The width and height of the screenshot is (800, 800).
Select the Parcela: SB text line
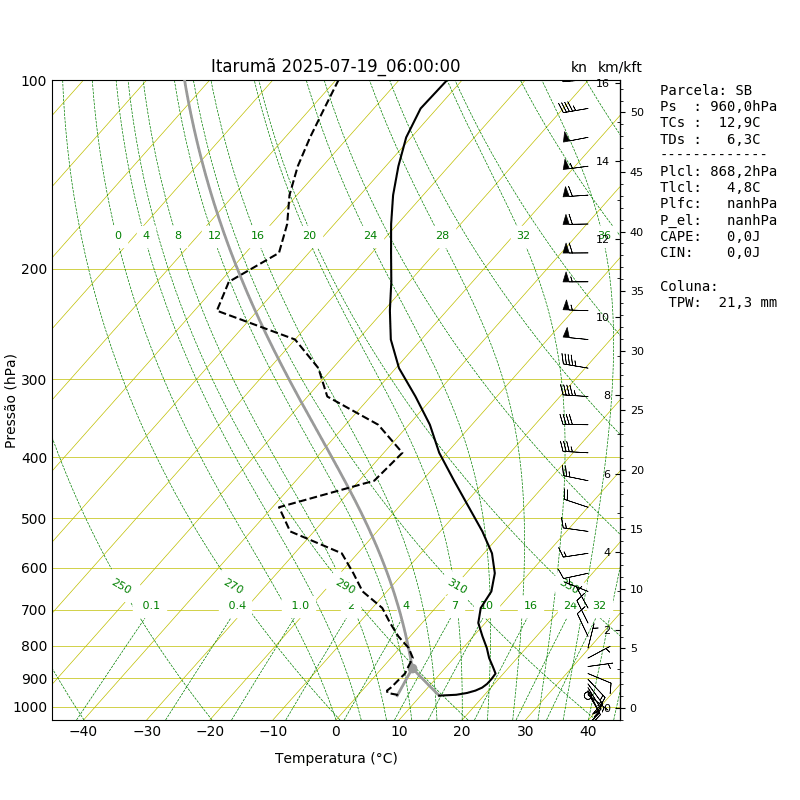point(706,90)
